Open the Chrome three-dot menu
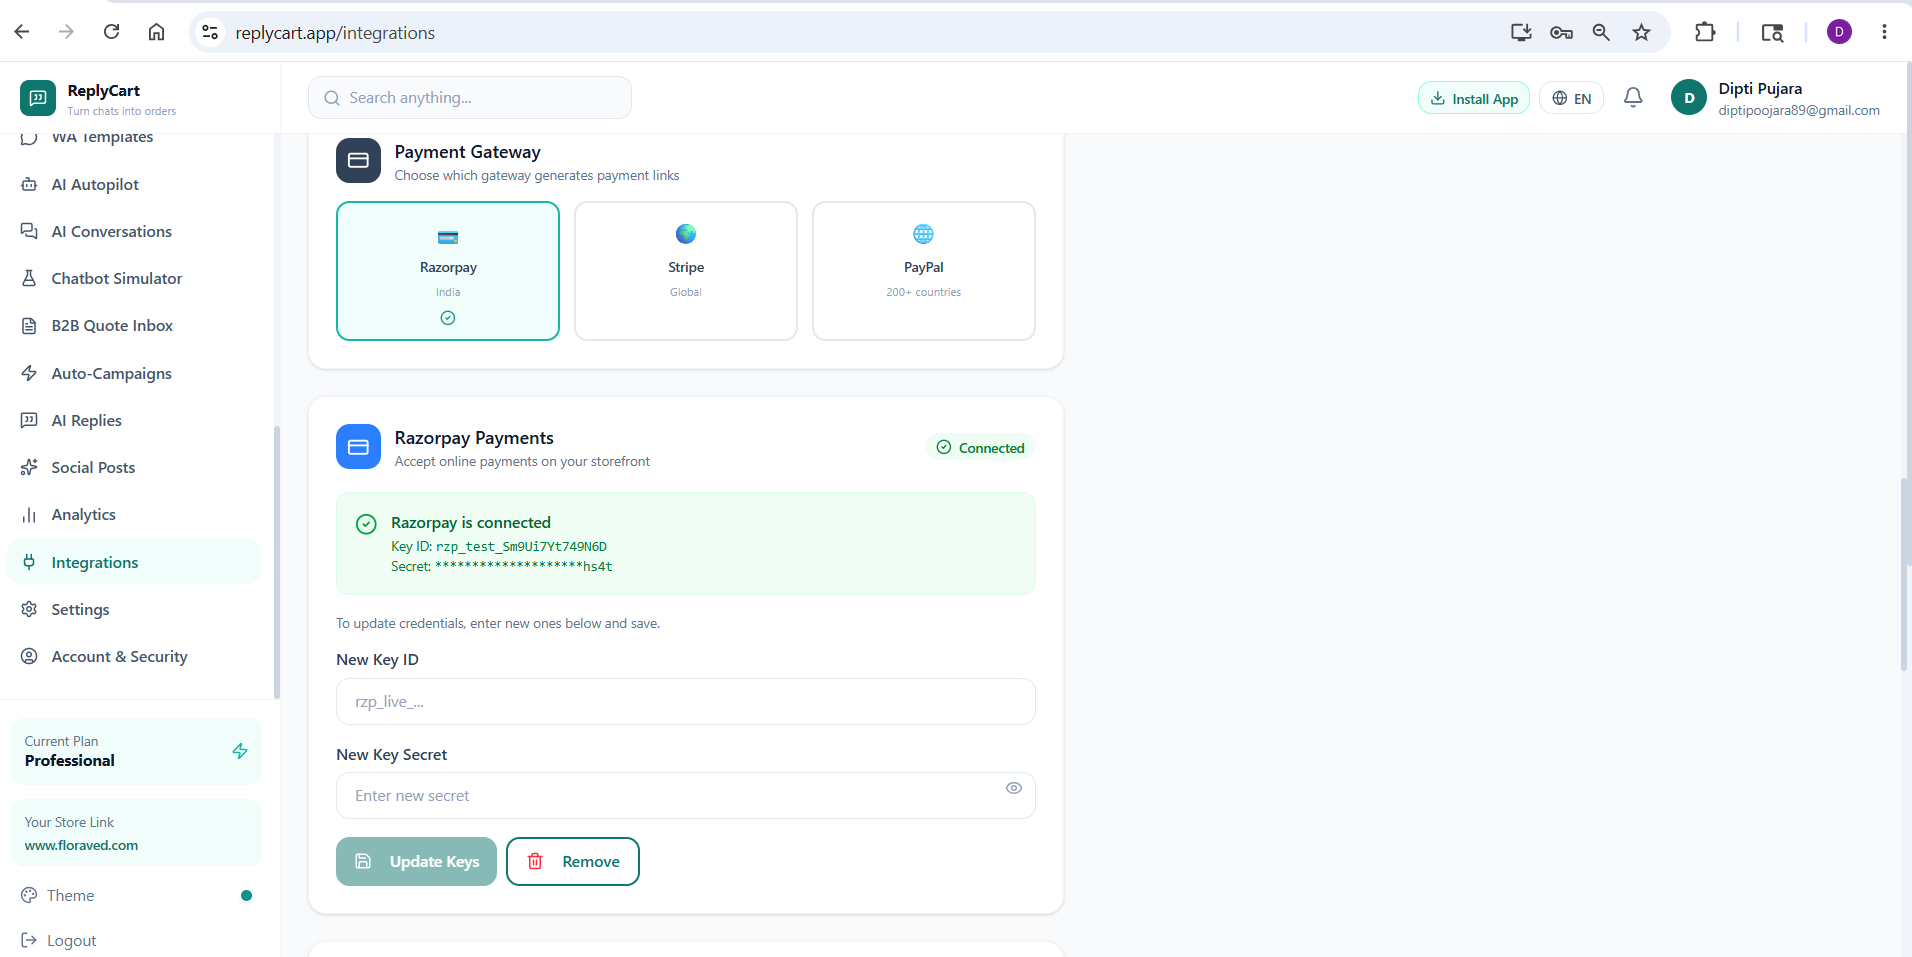 click(x=1884, y=32)
